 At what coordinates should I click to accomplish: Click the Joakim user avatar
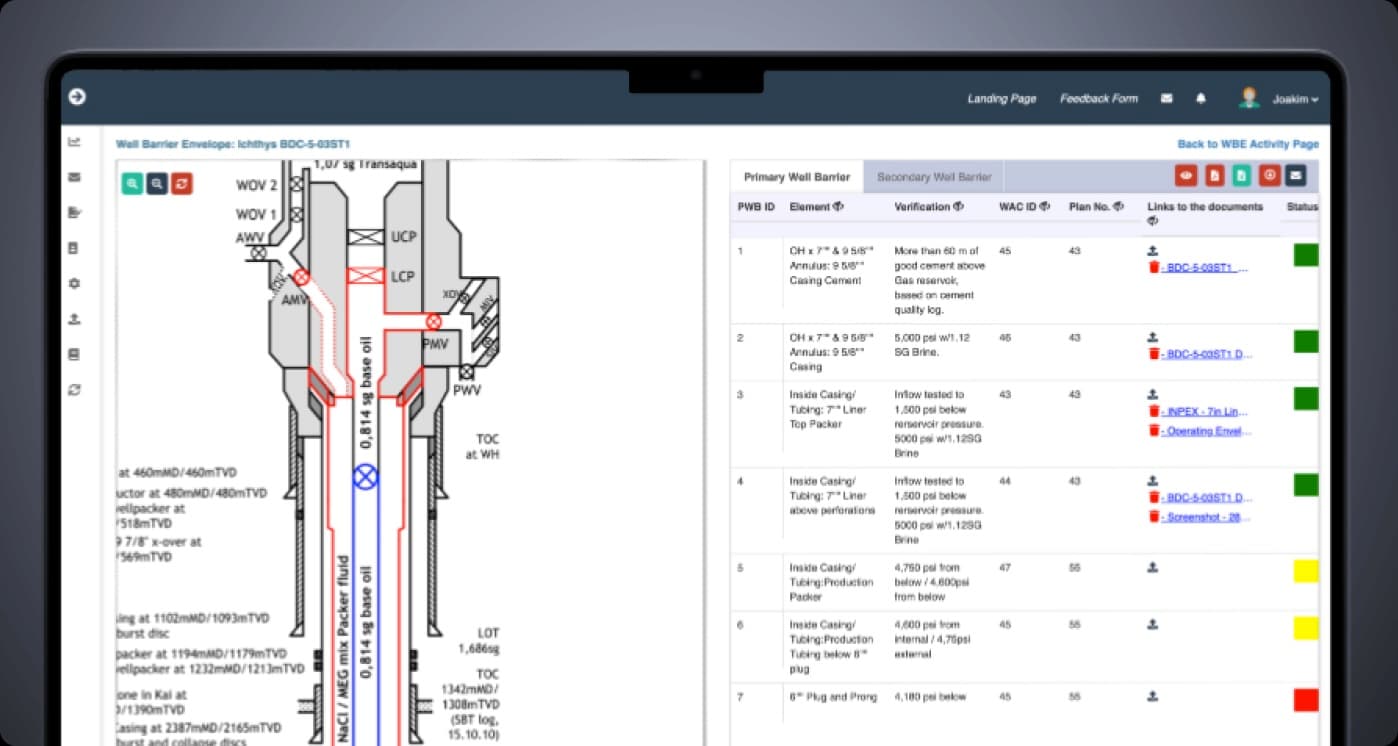[x=1249, y=98]
